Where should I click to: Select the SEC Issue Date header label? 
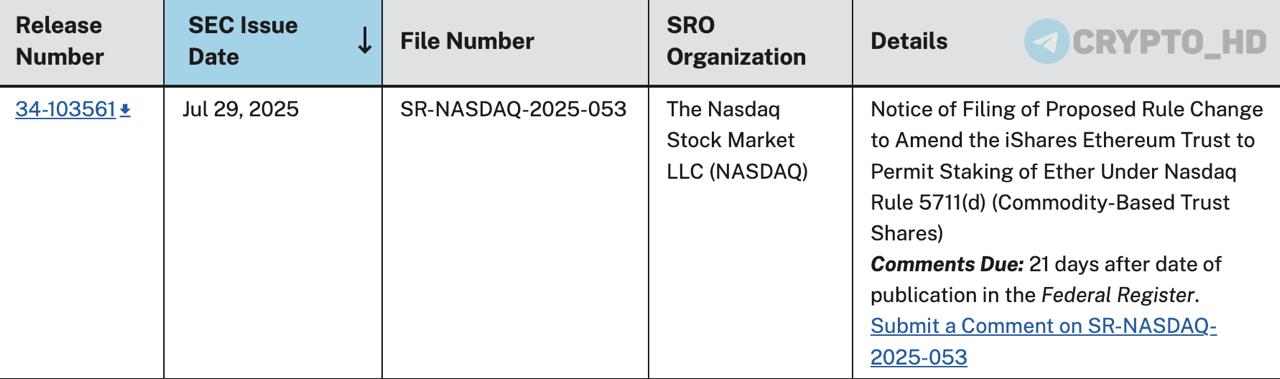(x=243, y=42)
